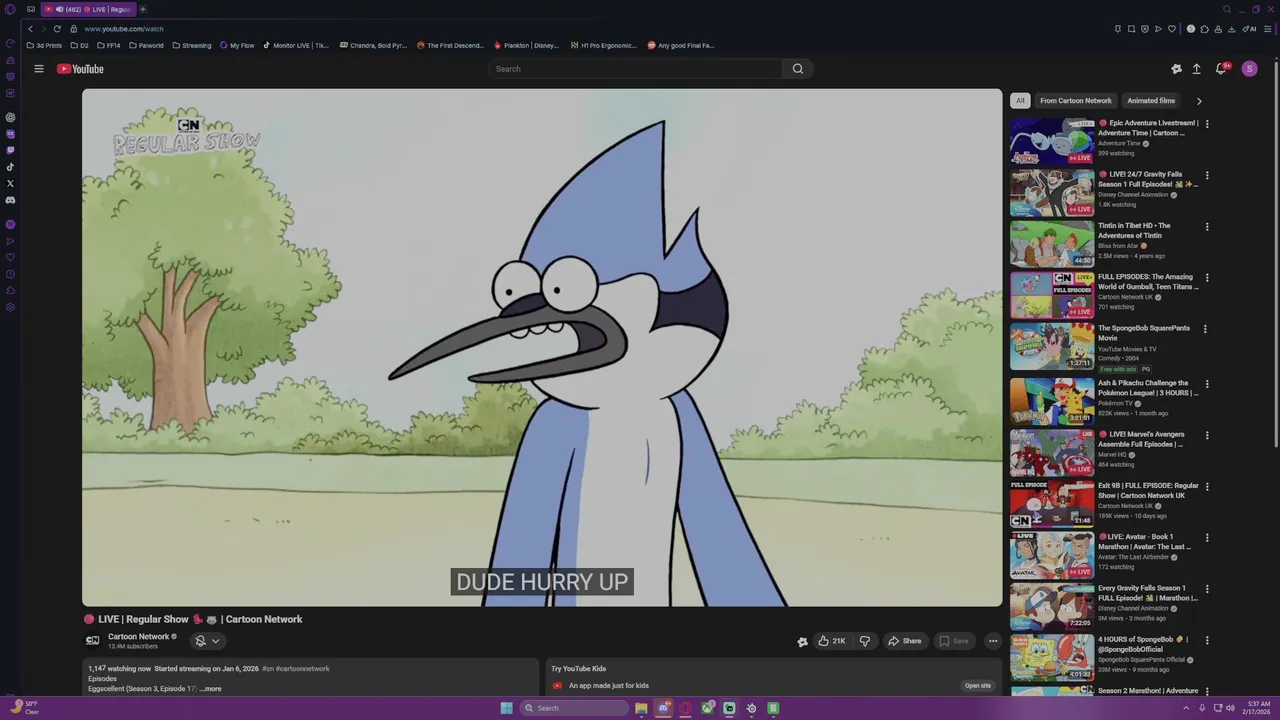Open the Monitor LIVE TikTok bookmark

click(296, 45)
